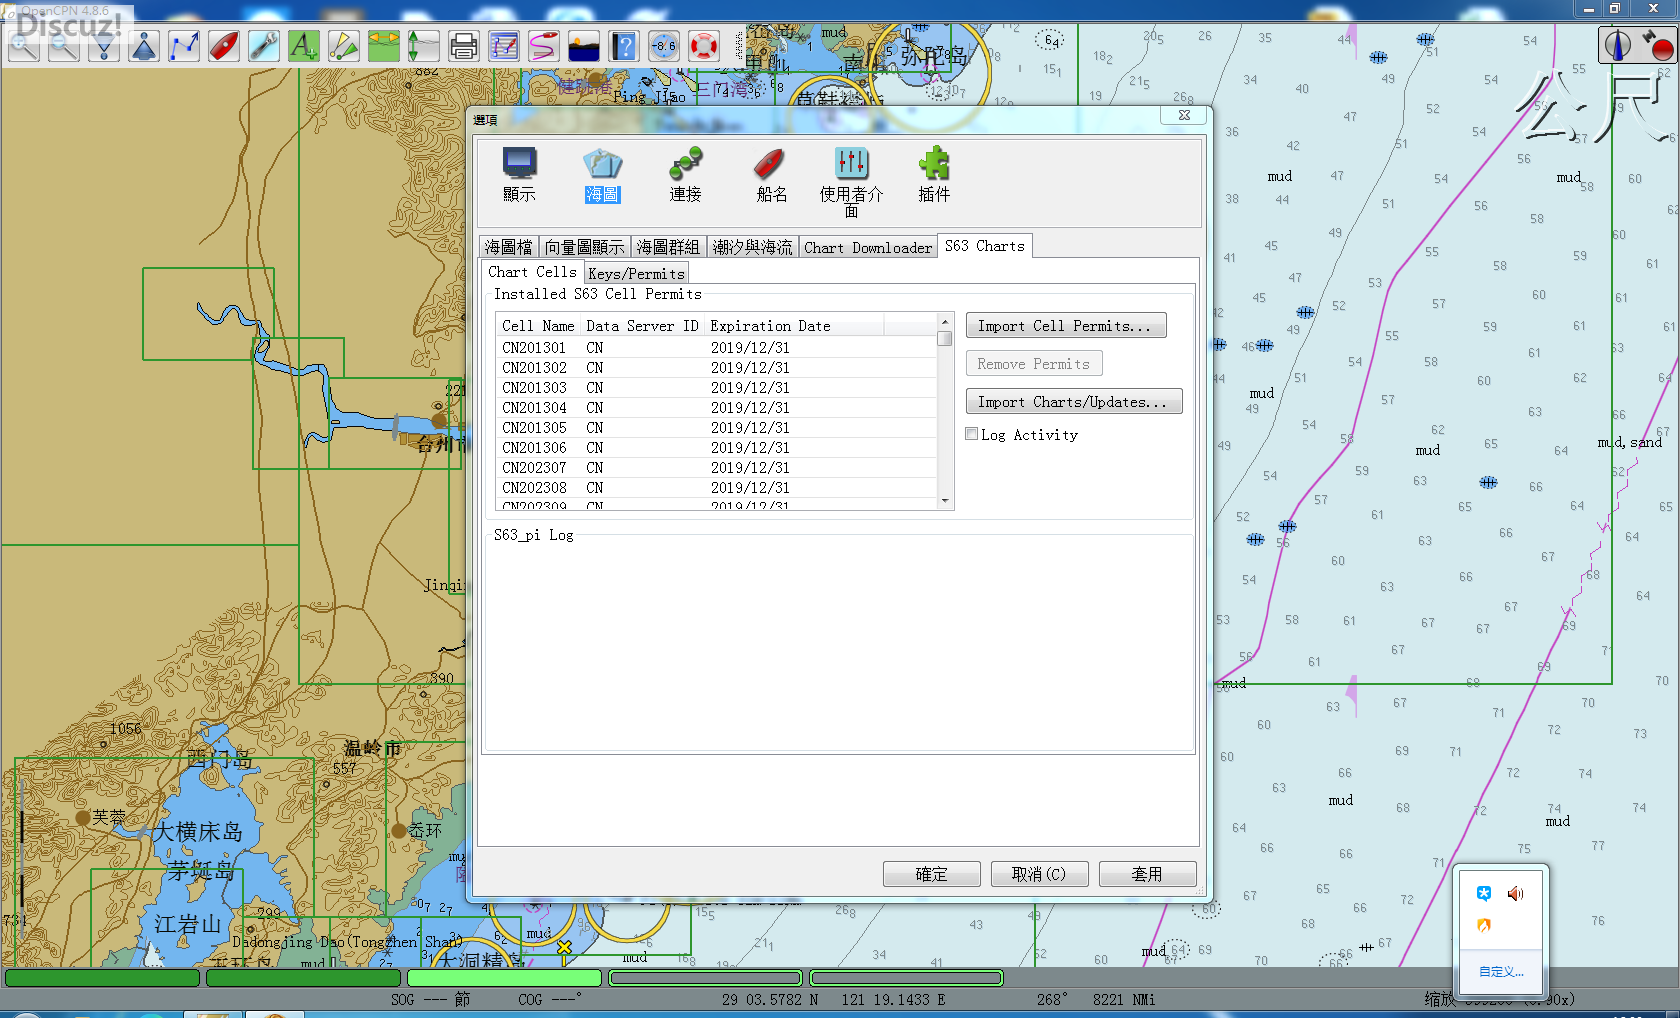Viewport: 1680px width, 1018px height.
Task: Select the S63 Charts tab
Action: (x=985, y=246)
